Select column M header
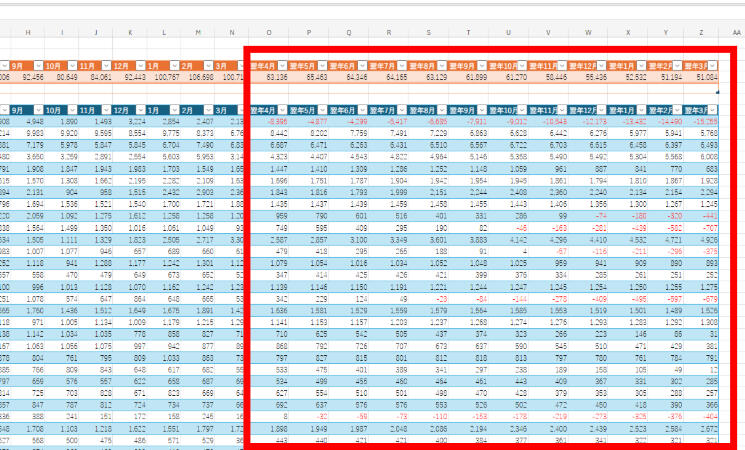 pyautogui.click(x=198, y=32)
